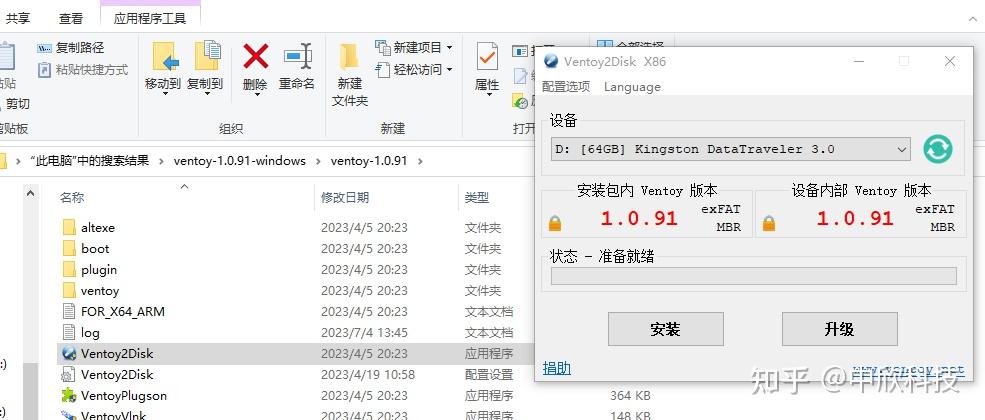Click the 新建项目 new item icon
Viewport: 985px width, 420px height.
383,47
